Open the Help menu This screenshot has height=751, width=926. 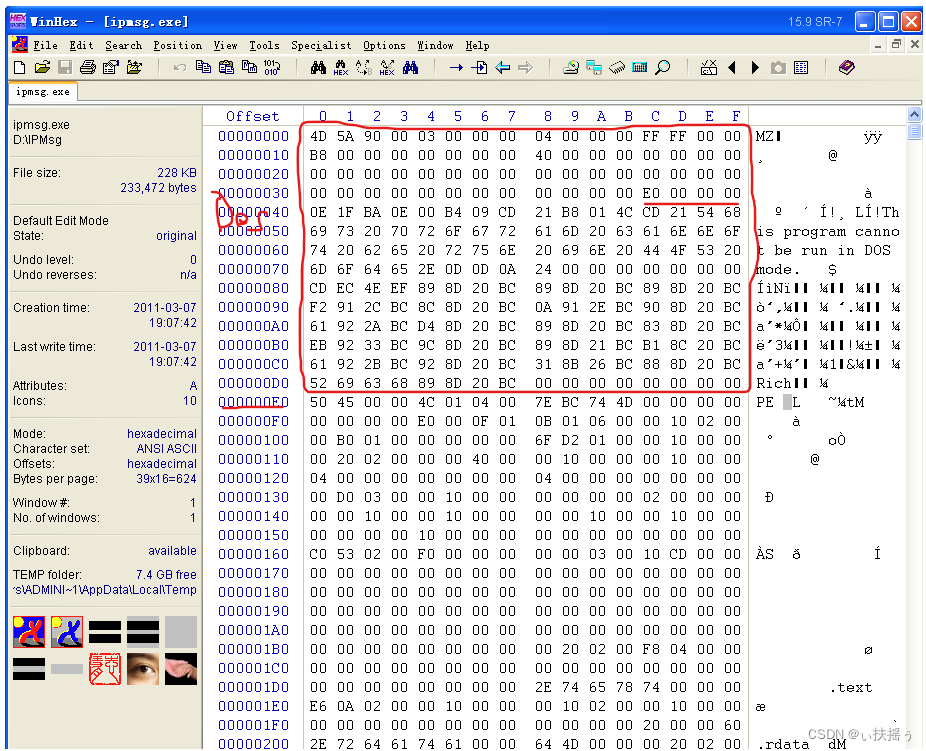(x=477, y=45)
